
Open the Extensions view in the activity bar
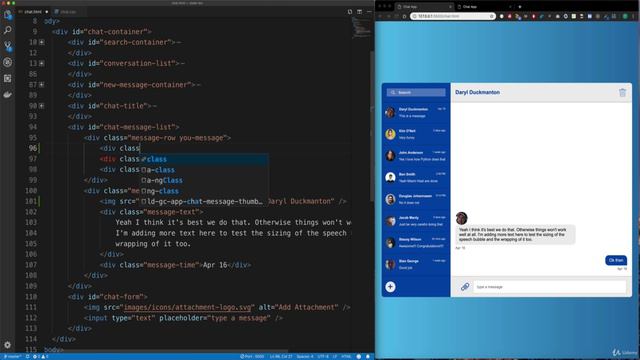[7, 78]
